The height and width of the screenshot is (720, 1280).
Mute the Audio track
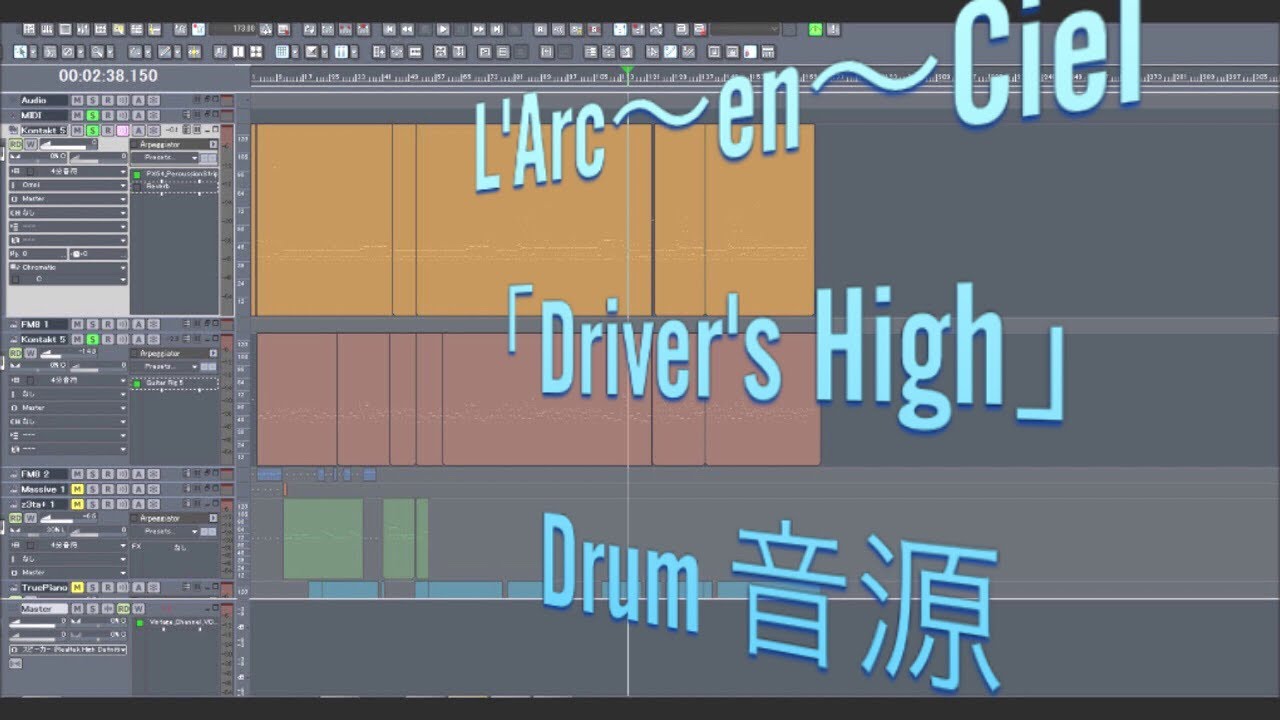77,100
